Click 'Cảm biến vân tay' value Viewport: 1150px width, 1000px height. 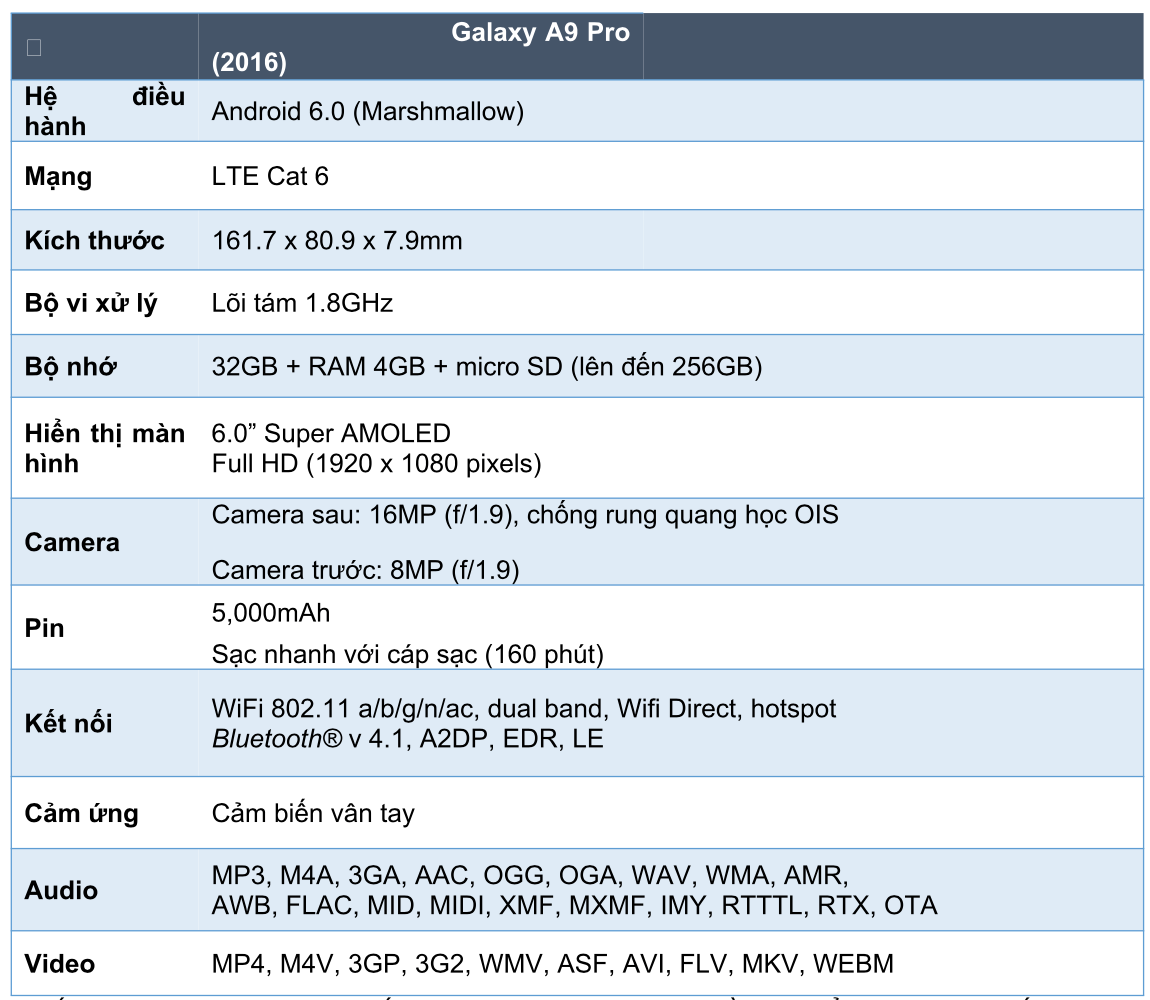[x=313, y=814]
